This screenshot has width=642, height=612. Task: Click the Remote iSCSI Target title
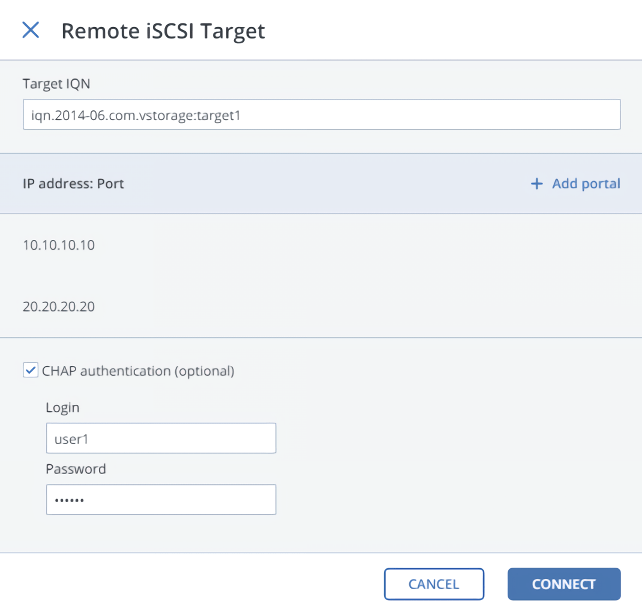[x=163, y=31]
